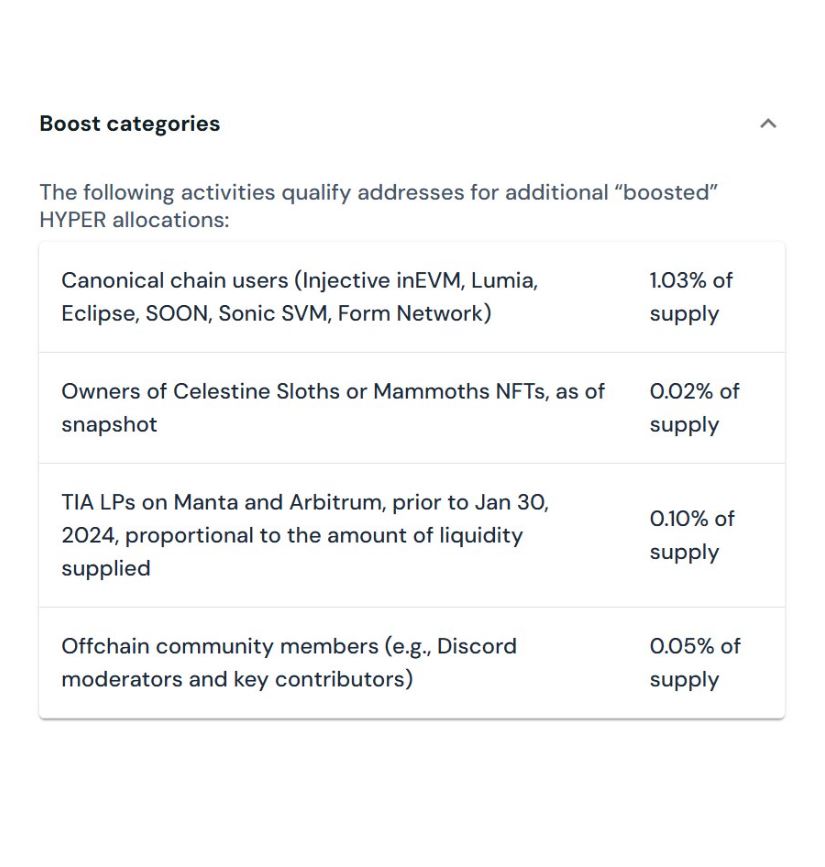Click 'HYPER allocations:' text
The height and width of the screenshot is (867, 825).
[x=134, y=220]
